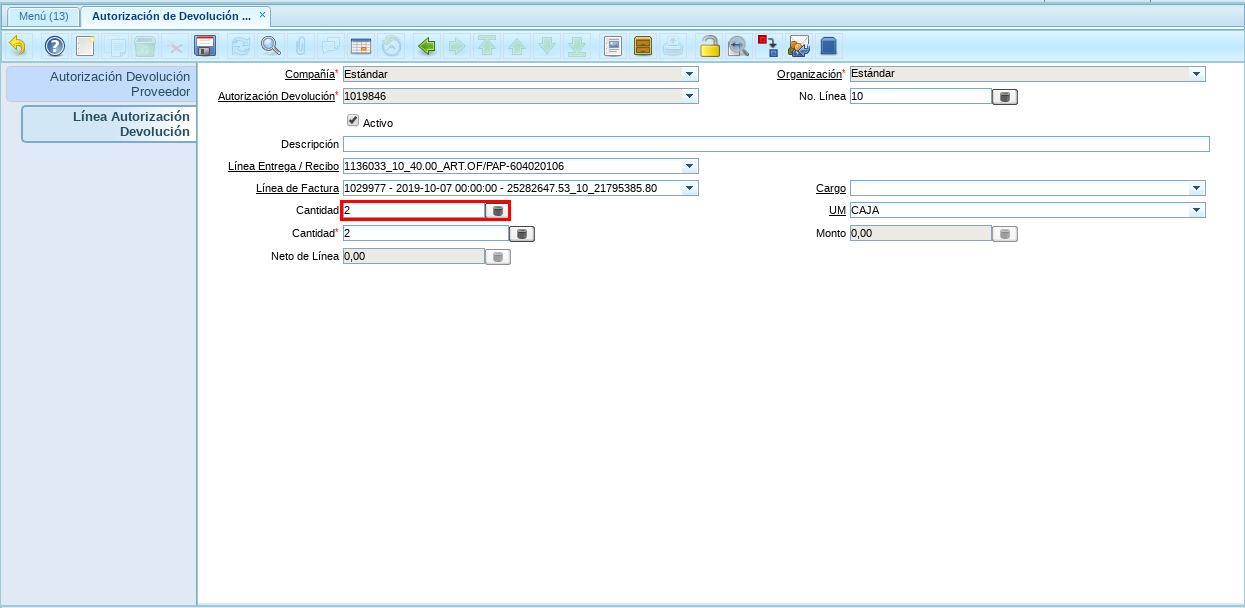Image resolution: width=1245 pixels, height=608 pixels.
Task: Expand the Compañía dropdown arrow
Action: 689,74
